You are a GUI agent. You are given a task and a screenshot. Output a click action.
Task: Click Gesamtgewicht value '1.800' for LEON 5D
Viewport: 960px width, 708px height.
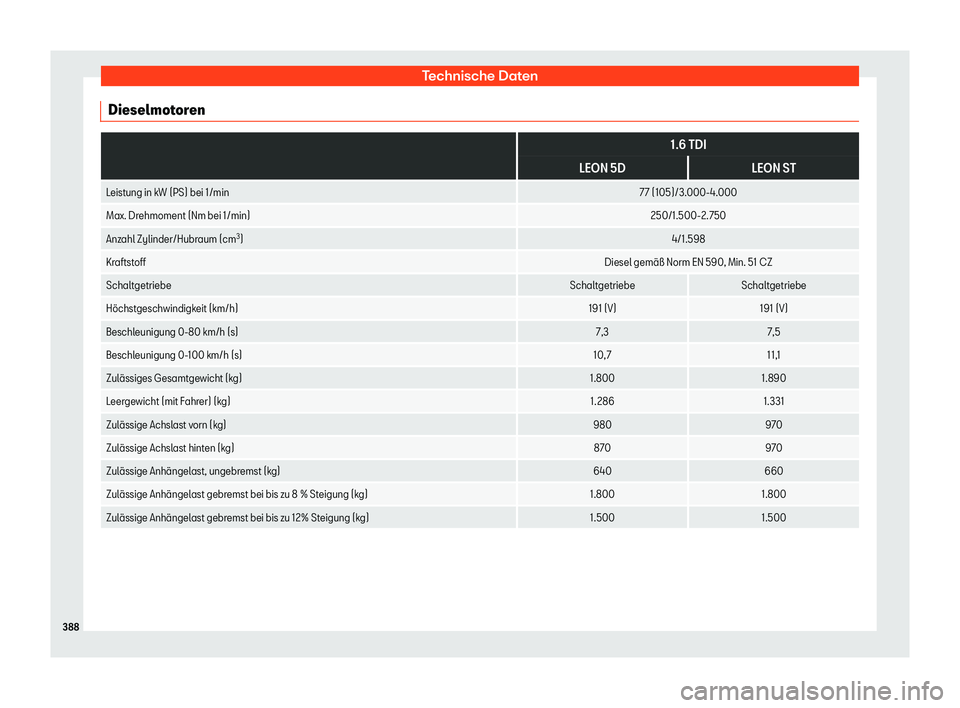[x=602, y=378]
